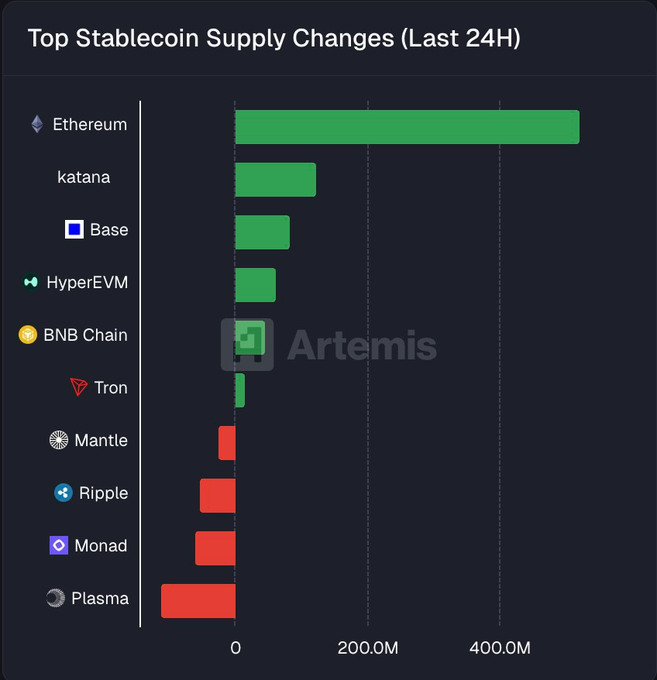Select the green katana bar

[275, 180]
